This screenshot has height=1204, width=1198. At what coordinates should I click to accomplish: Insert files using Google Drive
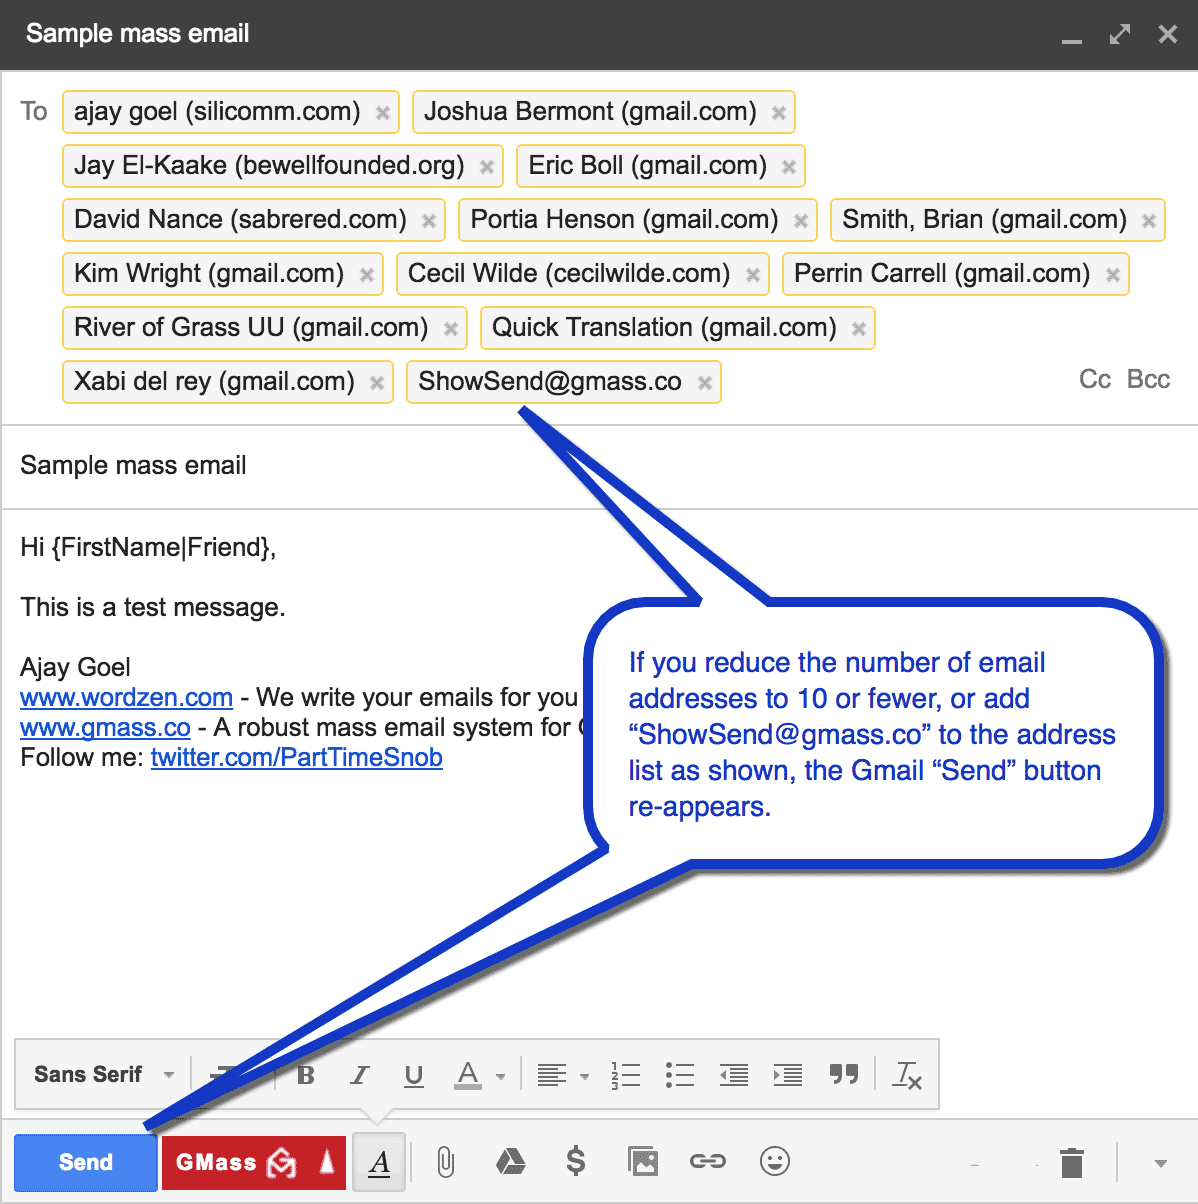[510, 1161]
